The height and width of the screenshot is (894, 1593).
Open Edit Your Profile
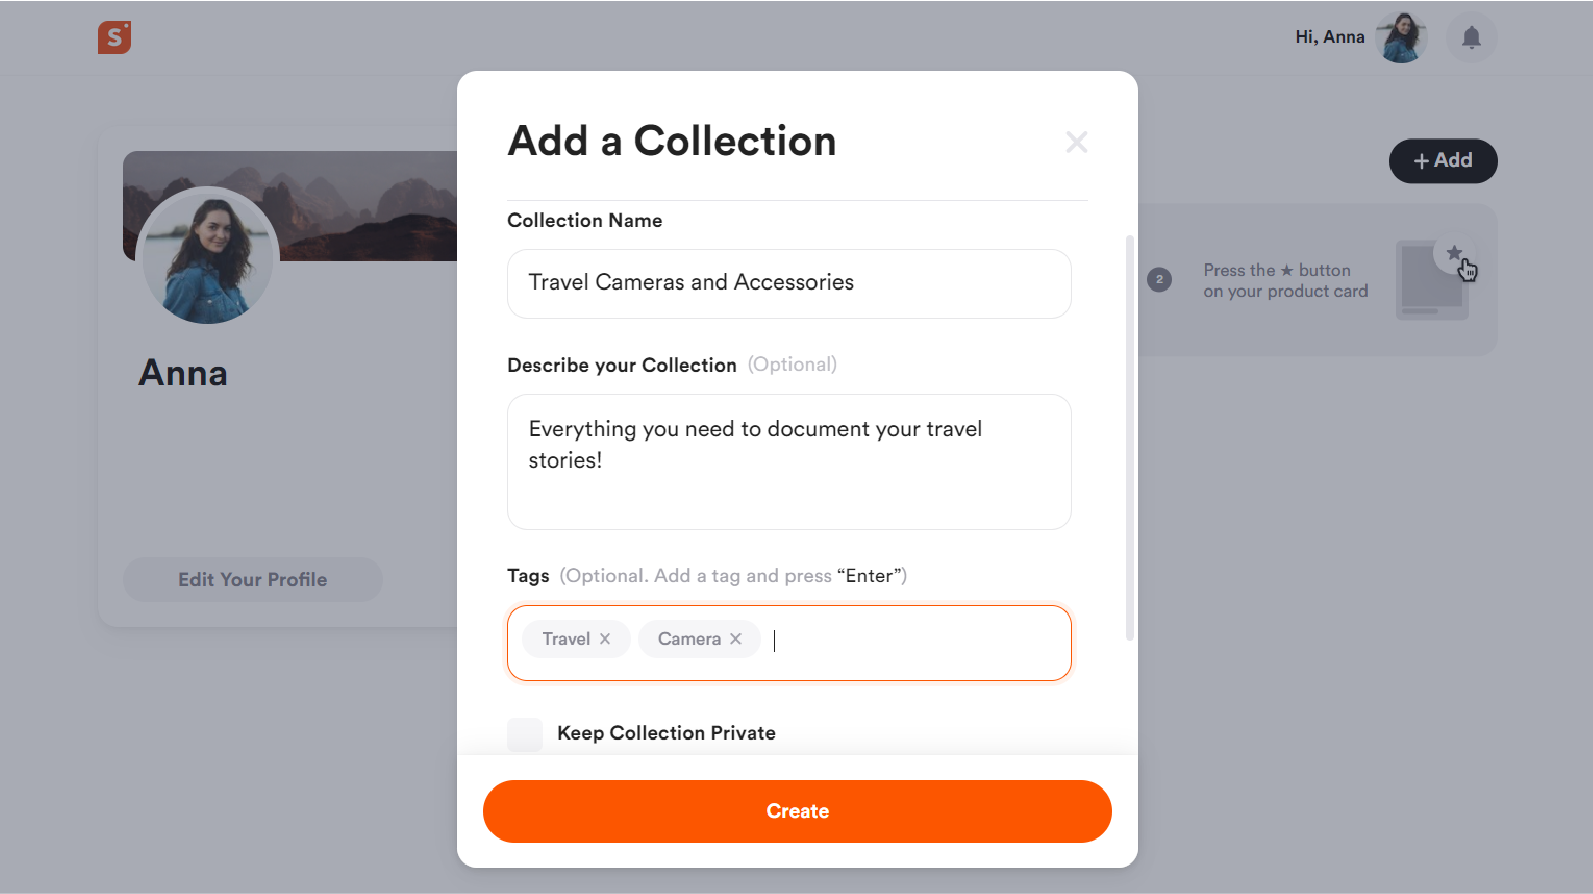(x=252, y=580)
